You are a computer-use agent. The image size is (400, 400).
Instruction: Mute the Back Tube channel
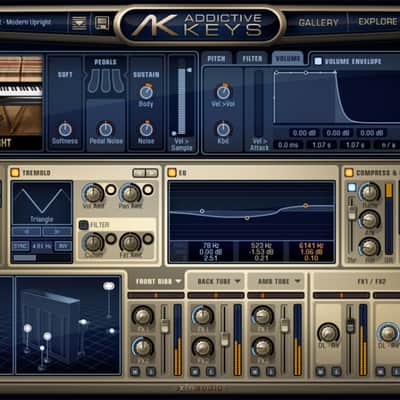point(195,371)
